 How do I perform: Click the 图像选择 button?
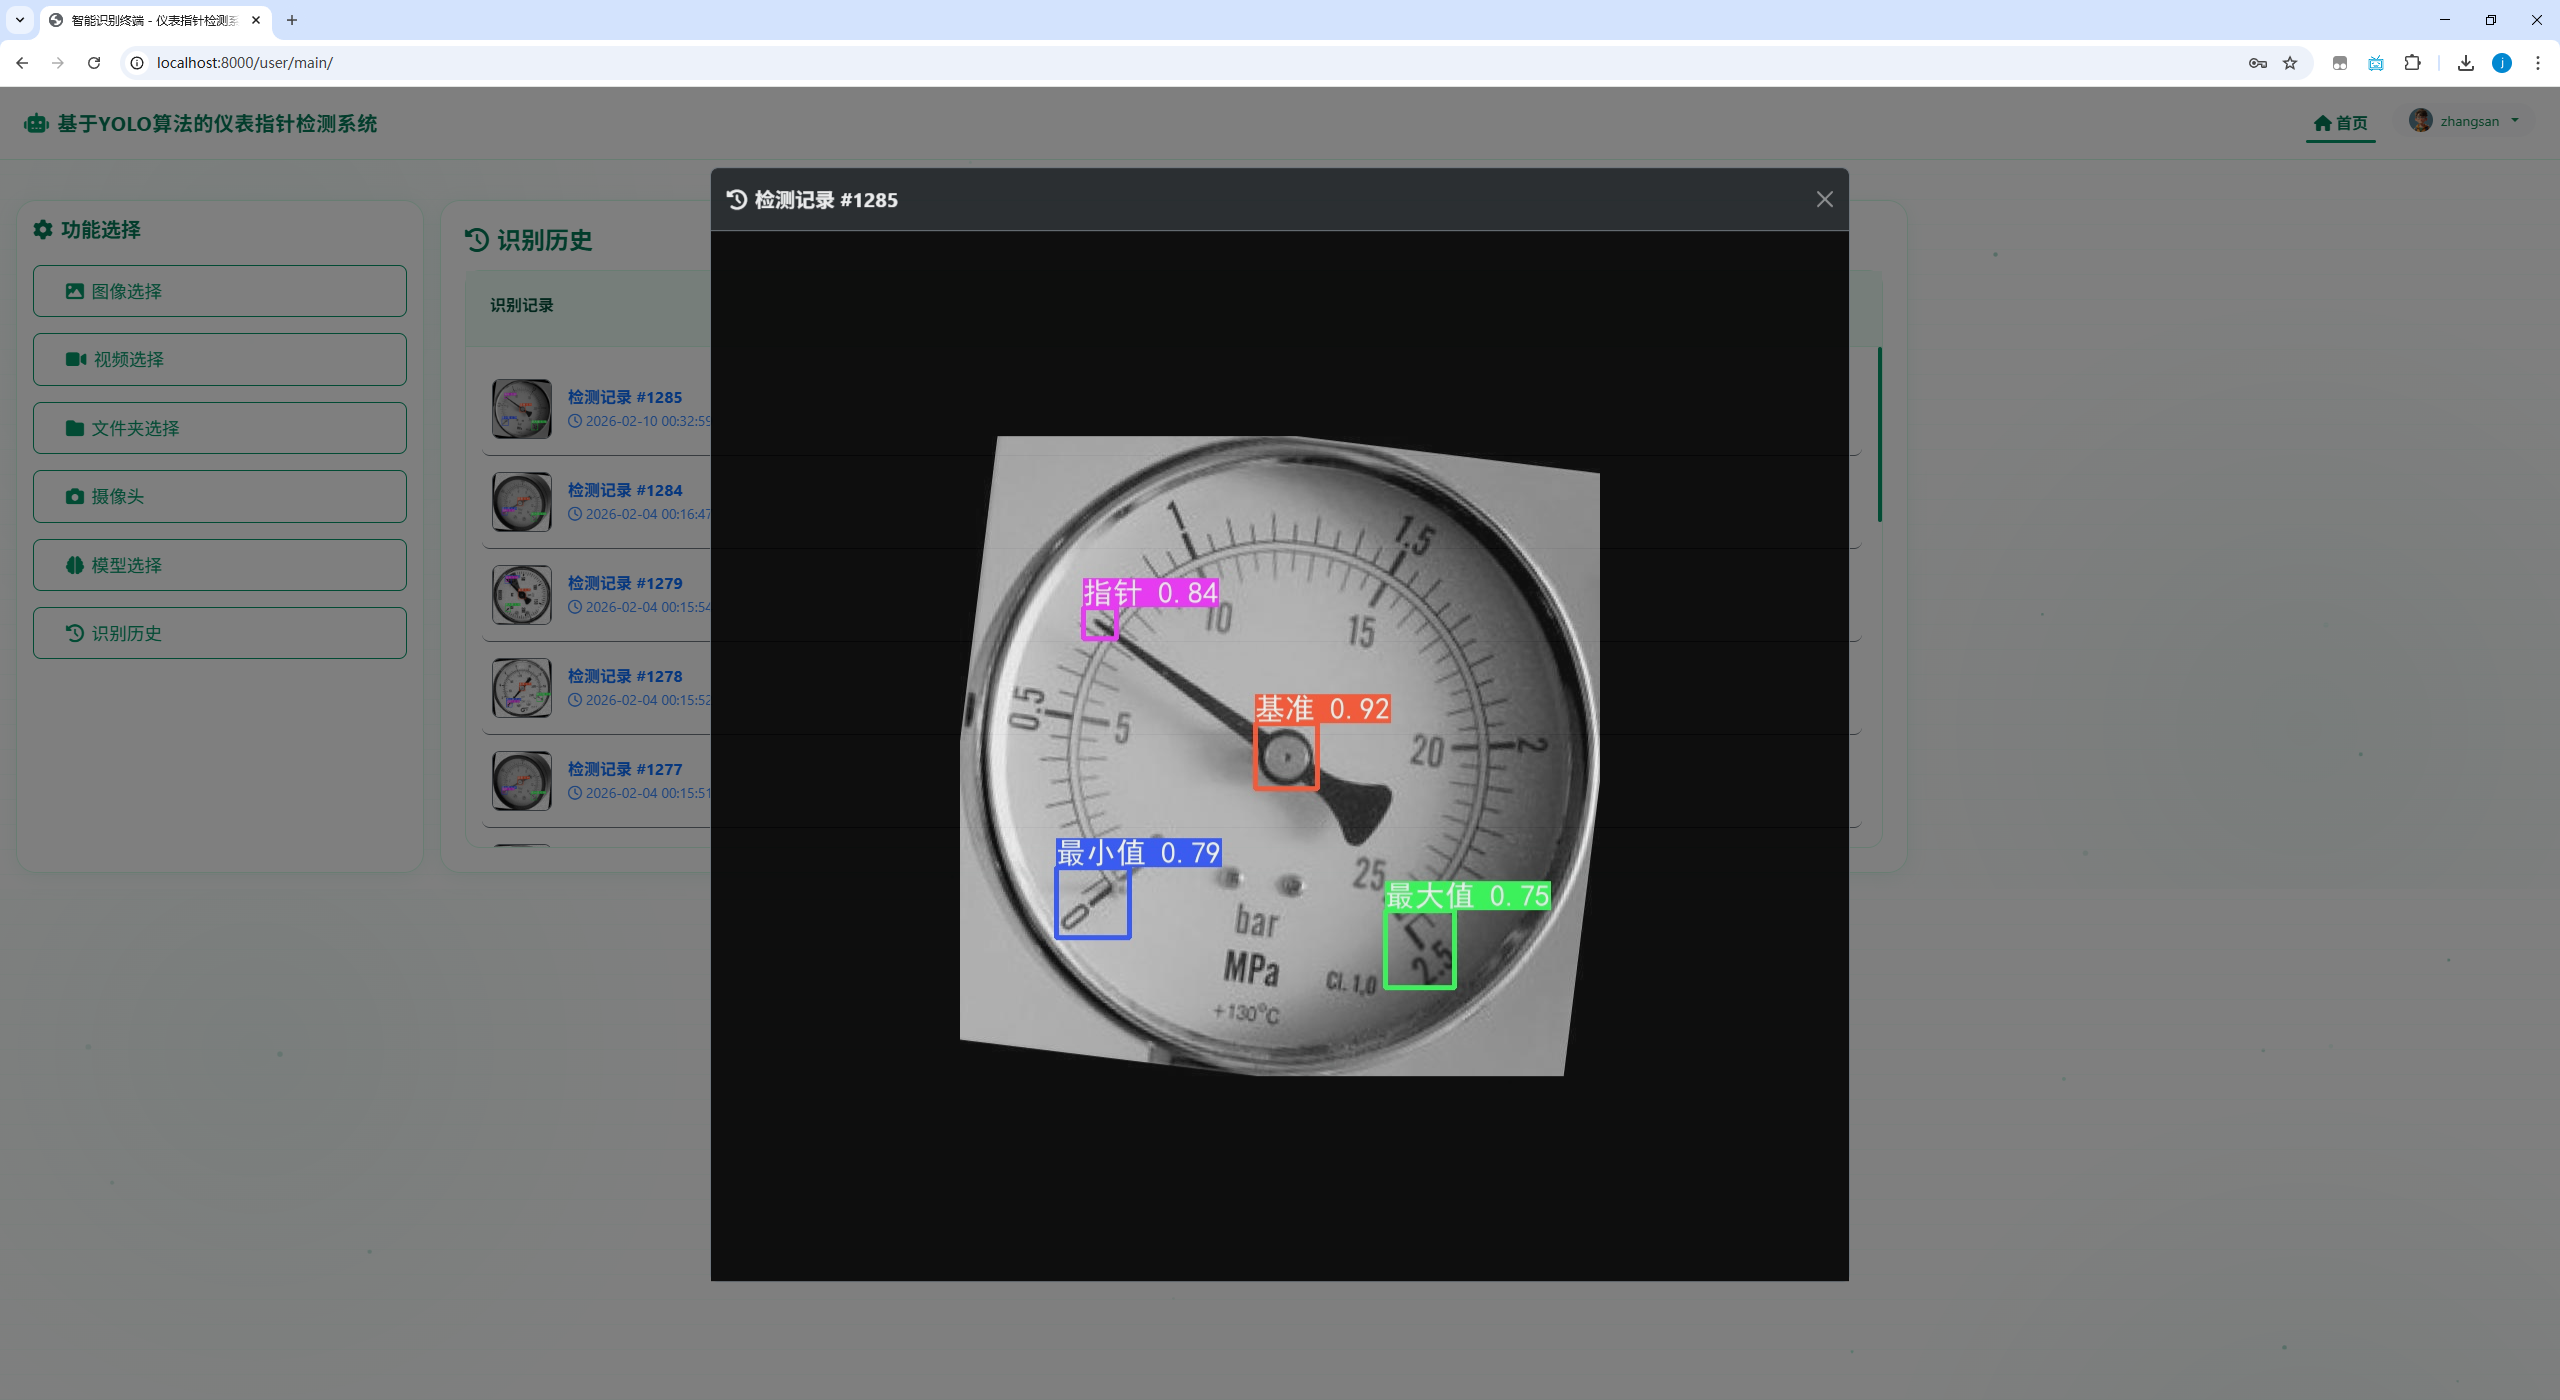click(219, 291)
